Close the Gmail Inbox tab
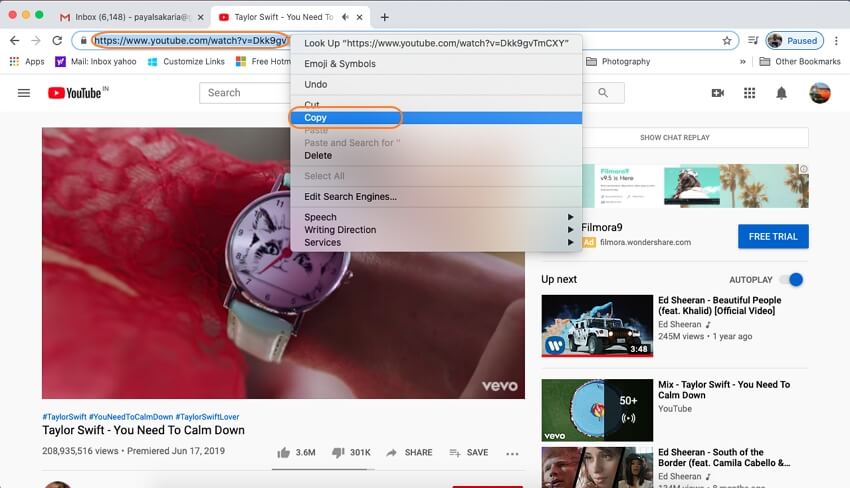 pos(201,17)
